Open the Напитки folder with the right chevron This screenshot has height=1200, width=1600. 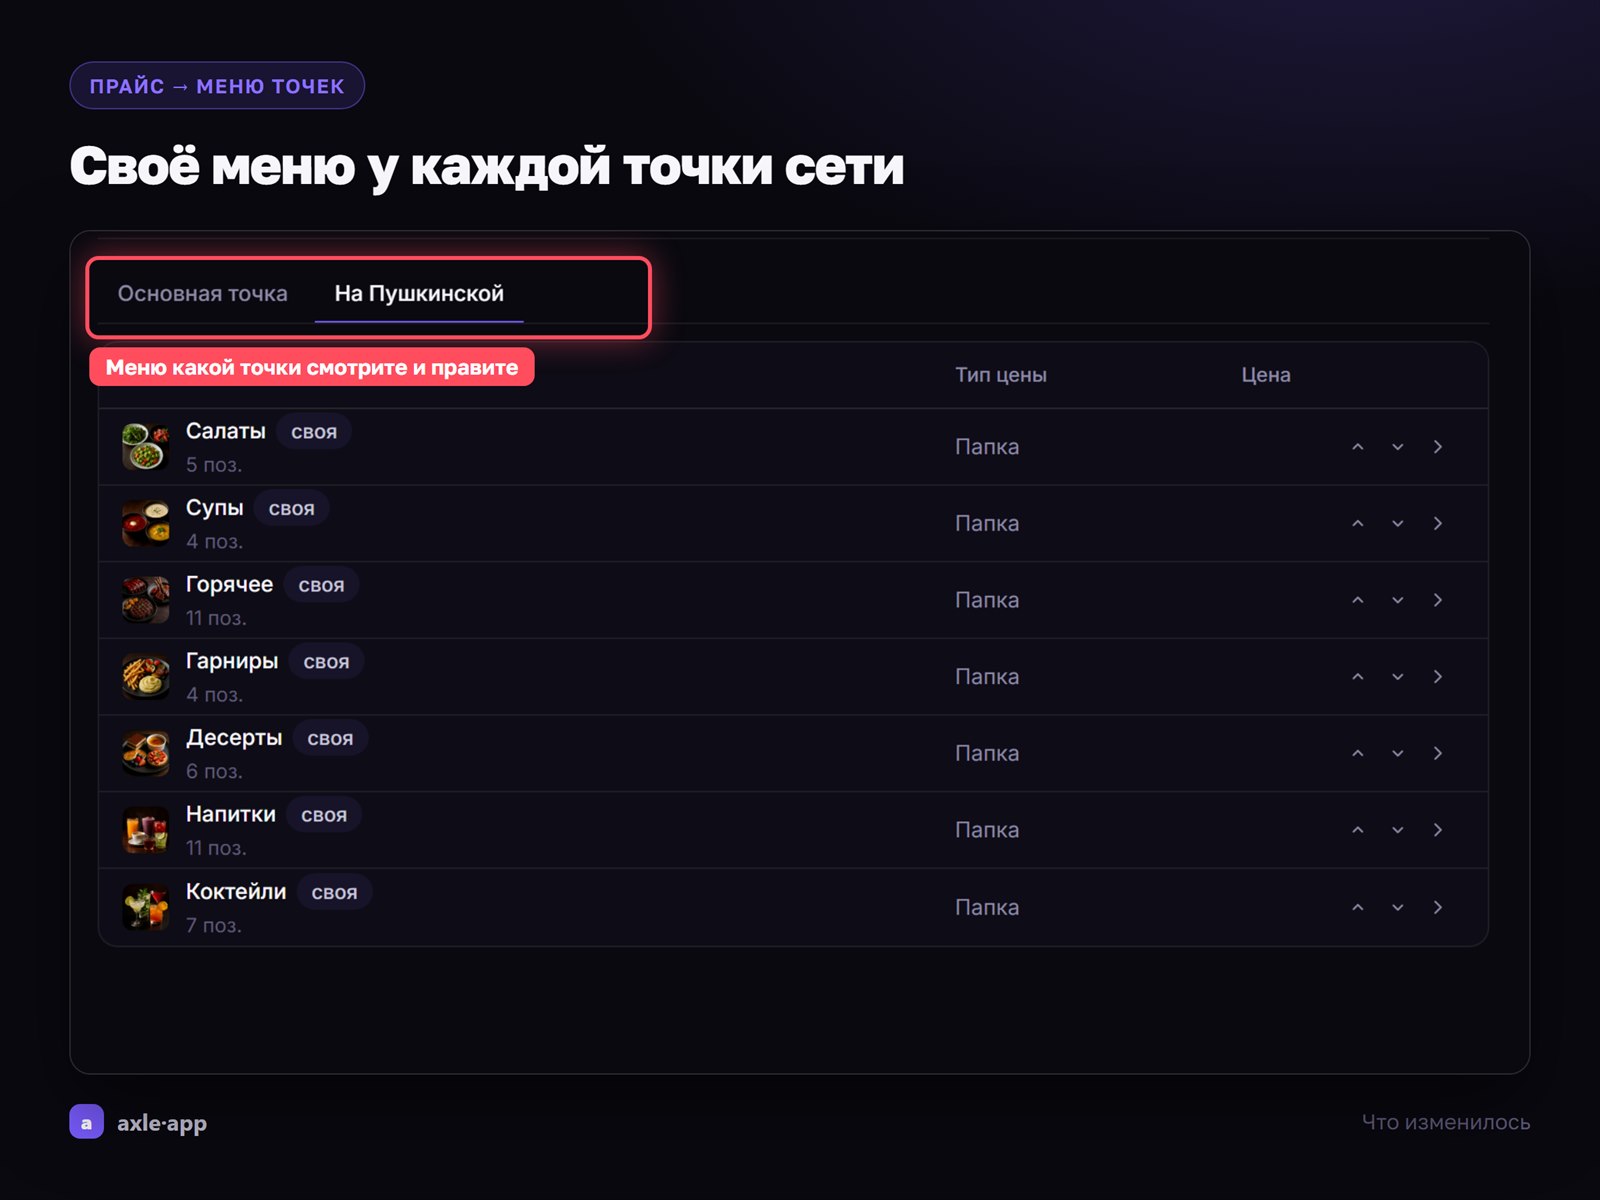click(x=1438, y=830)
